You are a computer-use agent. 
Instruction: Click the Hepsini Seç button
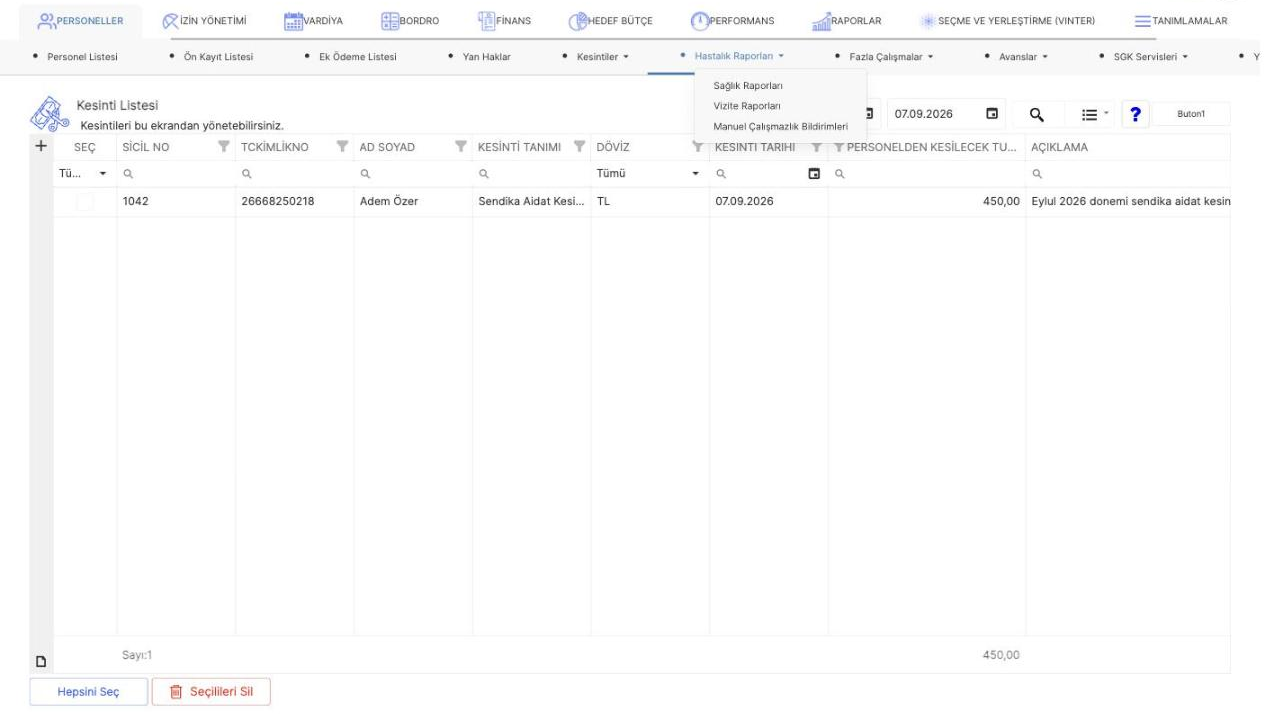[90, 693]
